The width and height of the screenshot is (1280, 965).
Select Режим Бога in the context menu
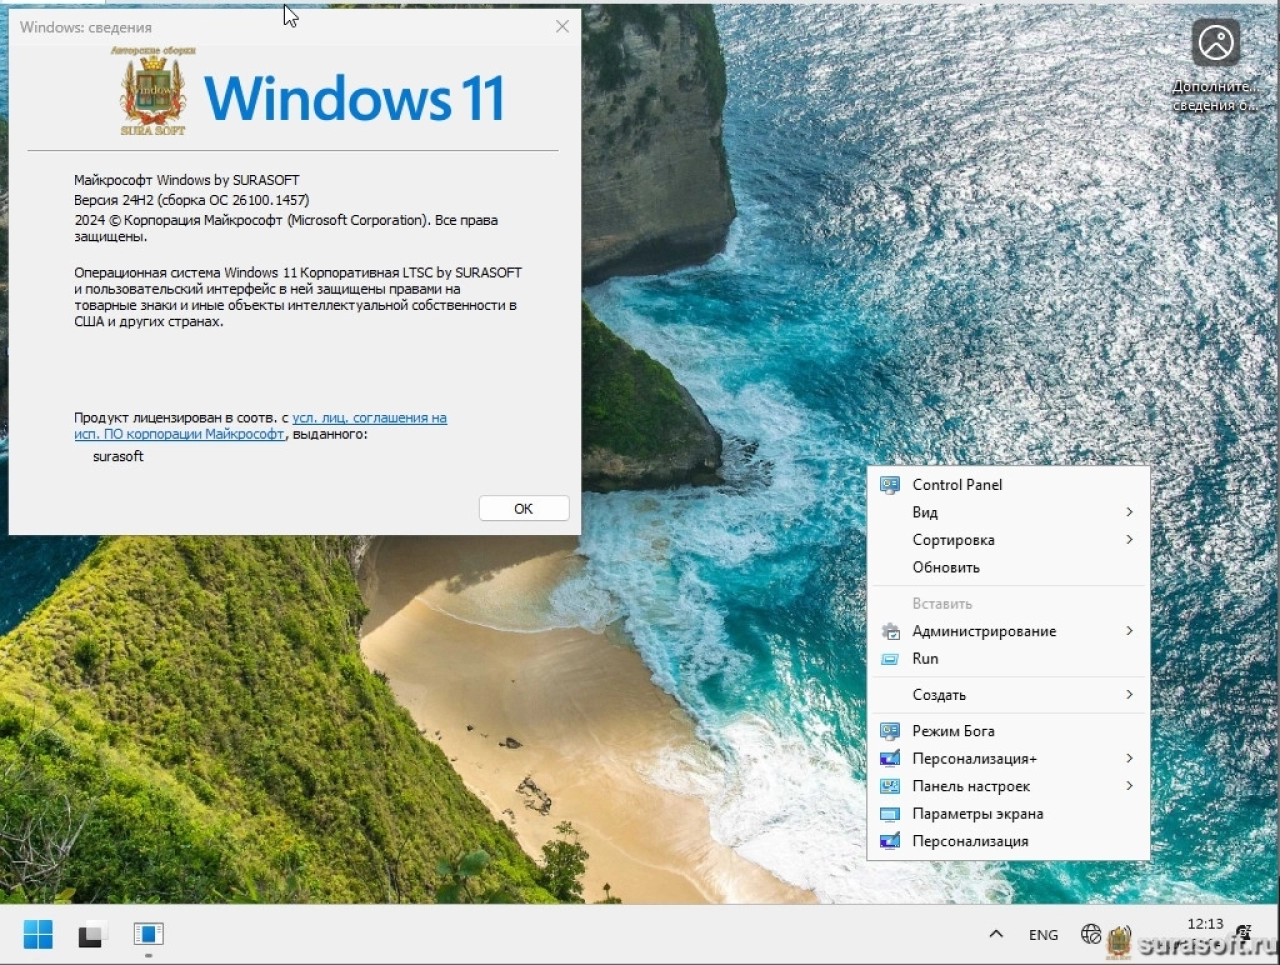point(1008,731)
